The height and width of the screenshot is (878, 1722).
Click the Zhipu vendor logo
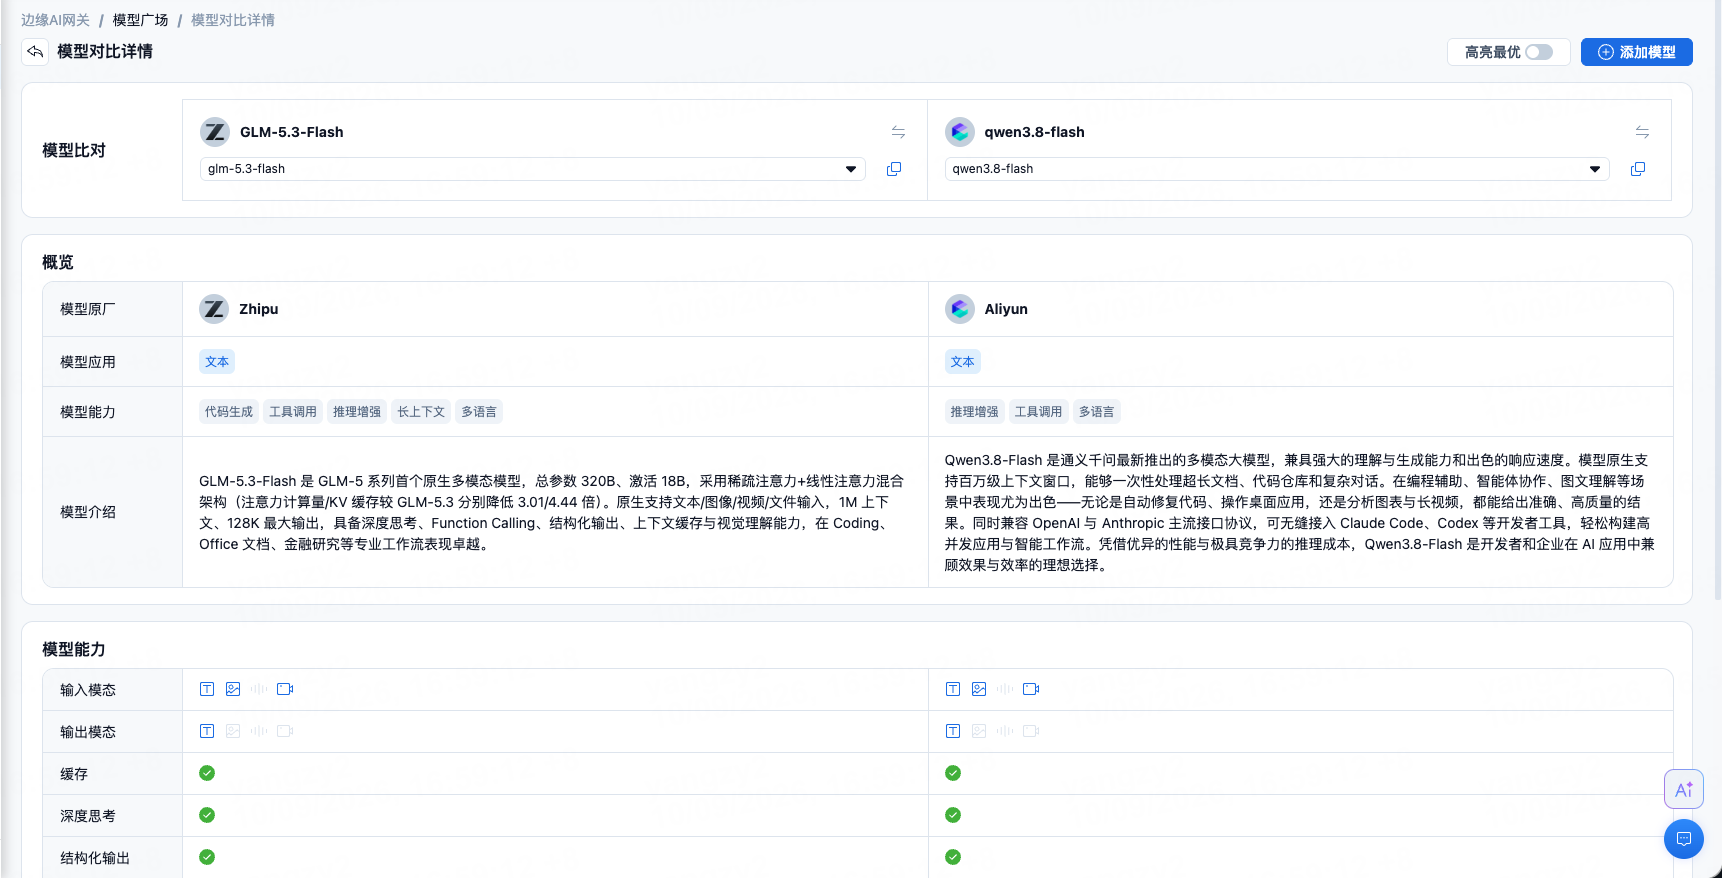(x=214, y=309)
